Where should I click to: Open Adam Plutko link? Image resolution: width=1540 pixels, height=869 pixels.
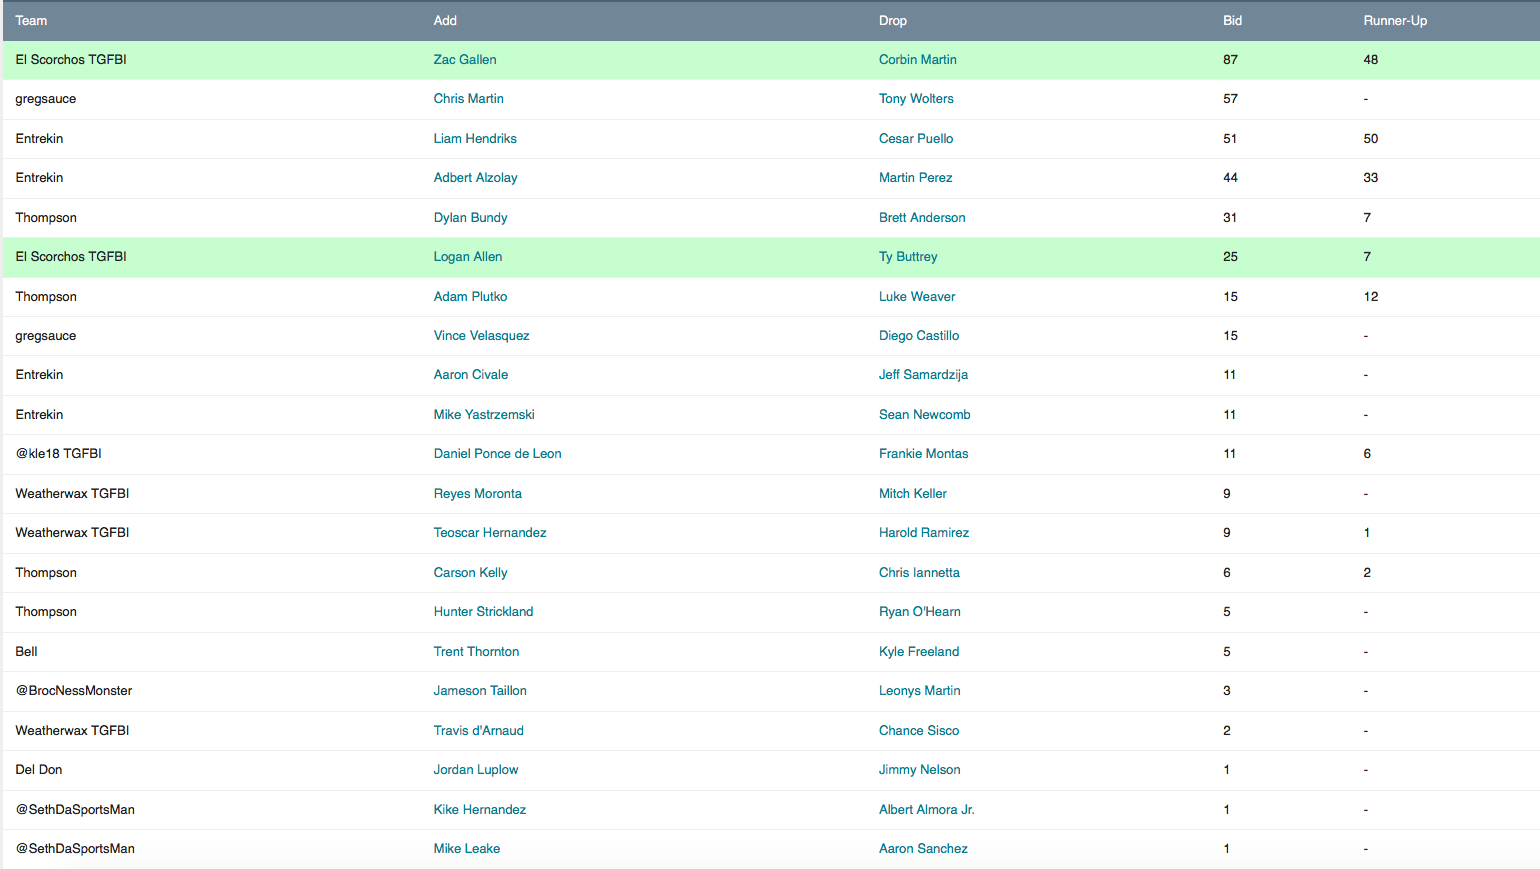coord(471,297)
